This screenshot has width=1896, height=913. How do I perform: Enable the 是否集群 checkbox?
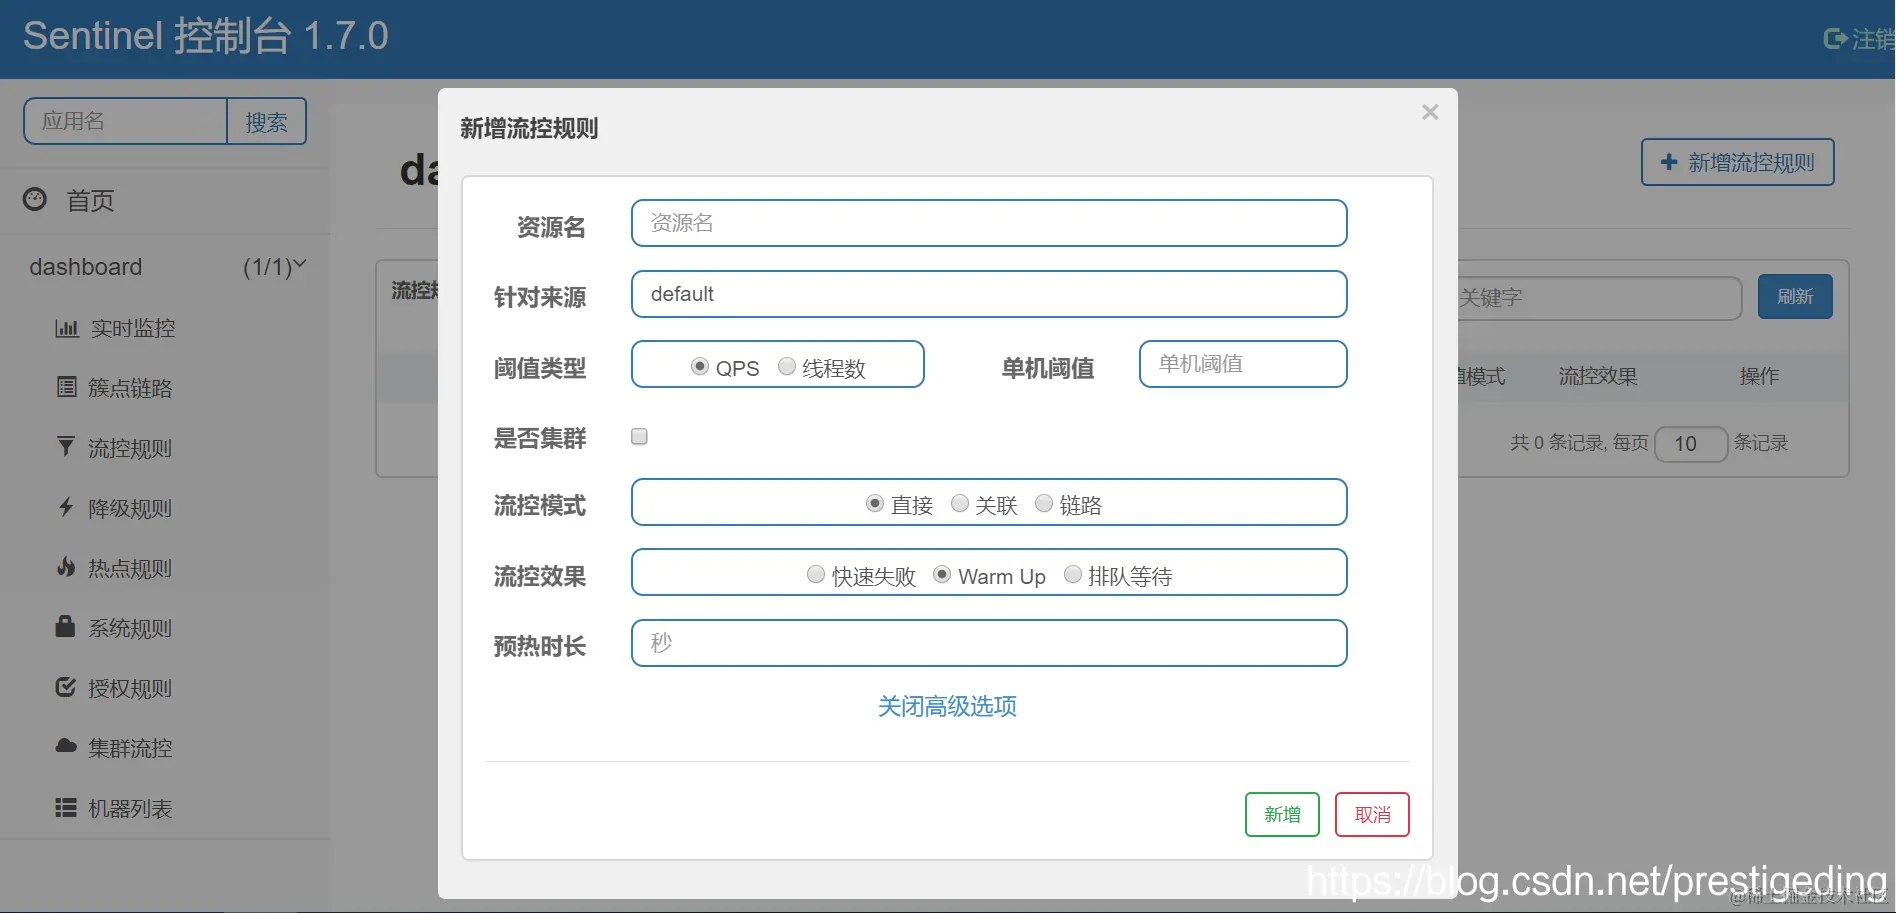point(638,436)
